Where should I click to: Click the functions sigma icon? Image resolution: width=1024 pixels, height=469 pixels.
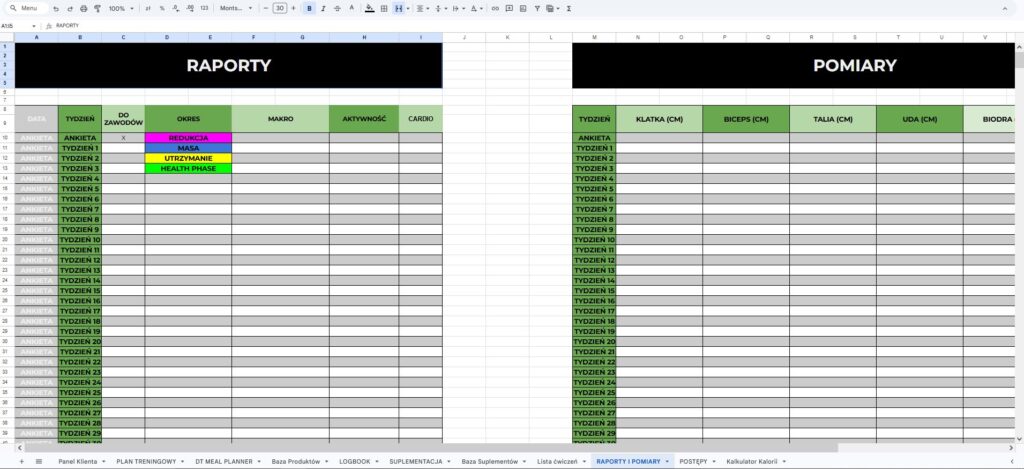(569, 8)
